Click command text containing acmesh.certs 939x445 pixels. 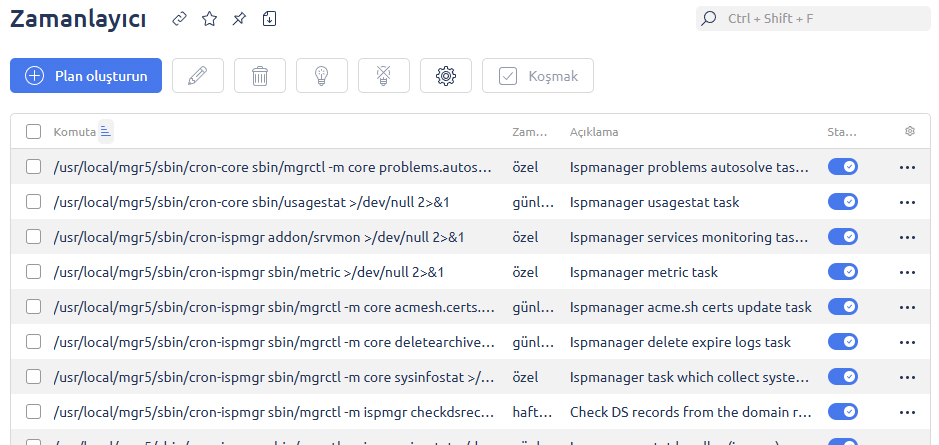(274, 307)
